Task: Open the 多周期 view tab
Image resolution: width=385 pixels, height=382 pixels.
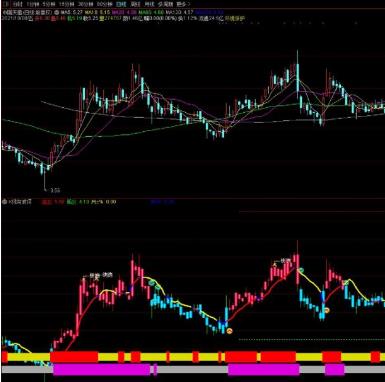Action: 165,4
